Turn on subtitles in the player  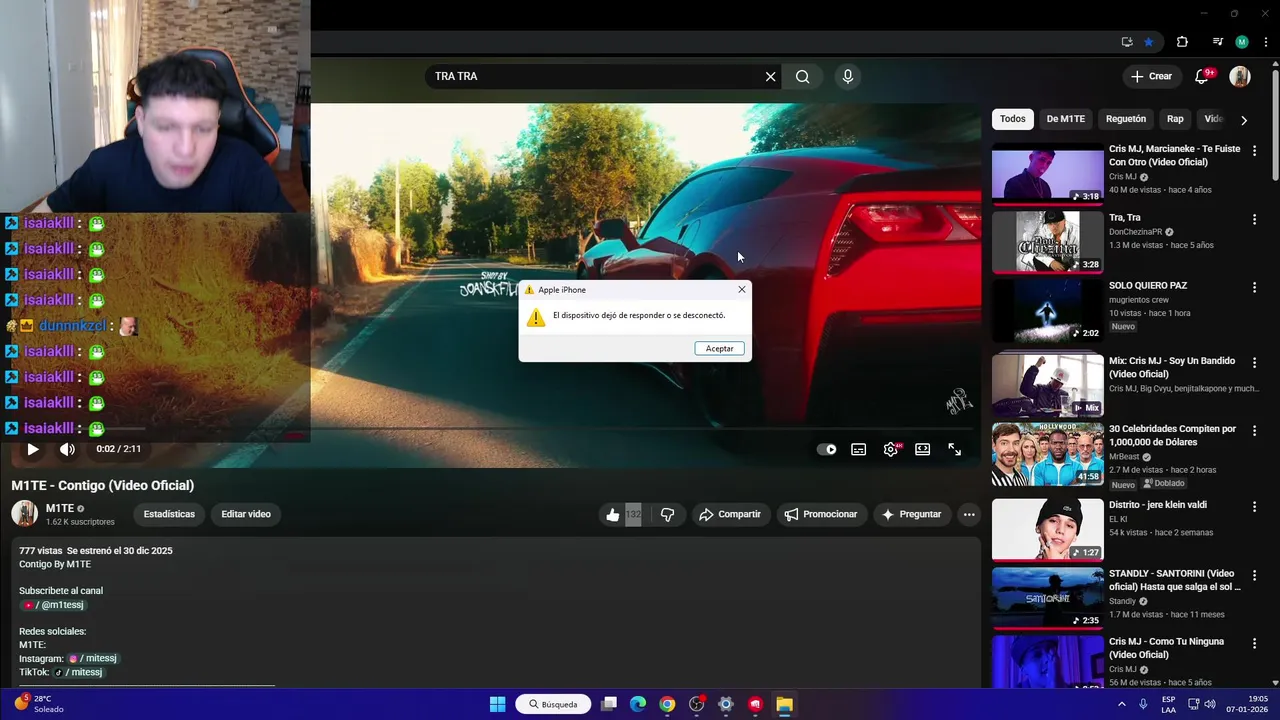[x=858, y=450]
